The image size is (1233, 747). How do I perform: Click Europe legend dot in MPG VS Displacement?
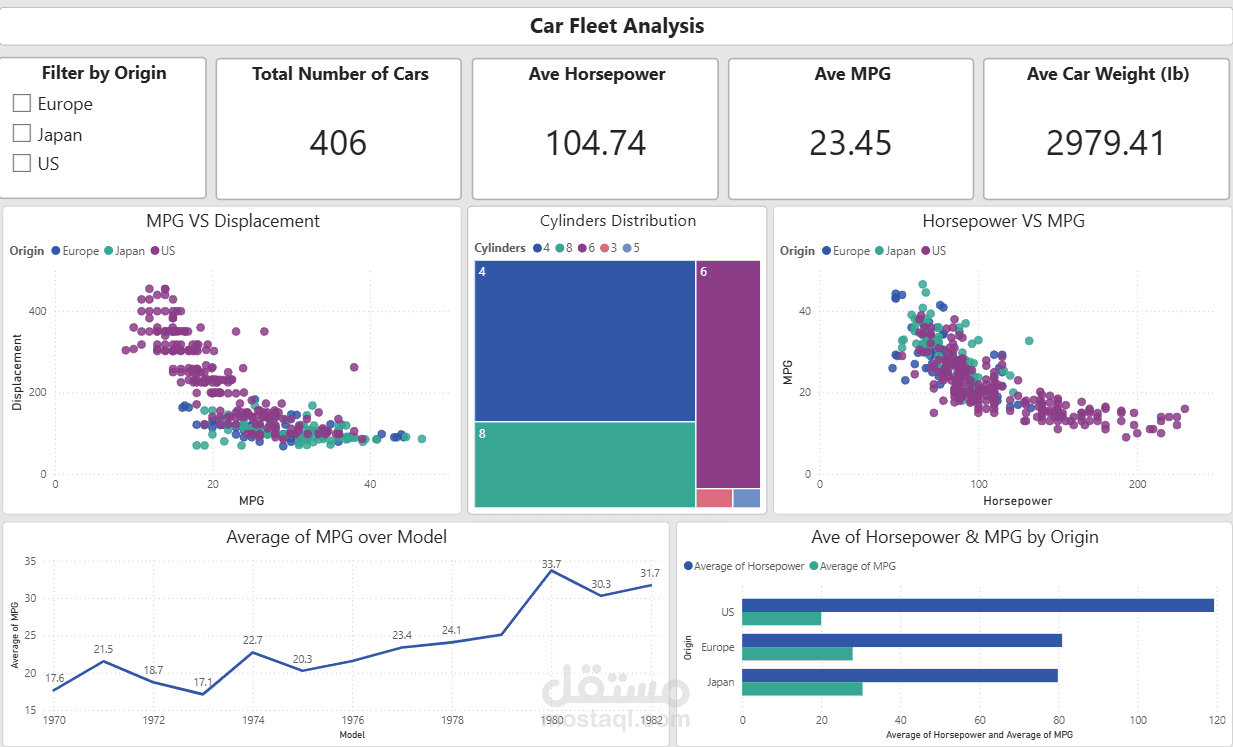pyautogui.click(x=56, y=251)
